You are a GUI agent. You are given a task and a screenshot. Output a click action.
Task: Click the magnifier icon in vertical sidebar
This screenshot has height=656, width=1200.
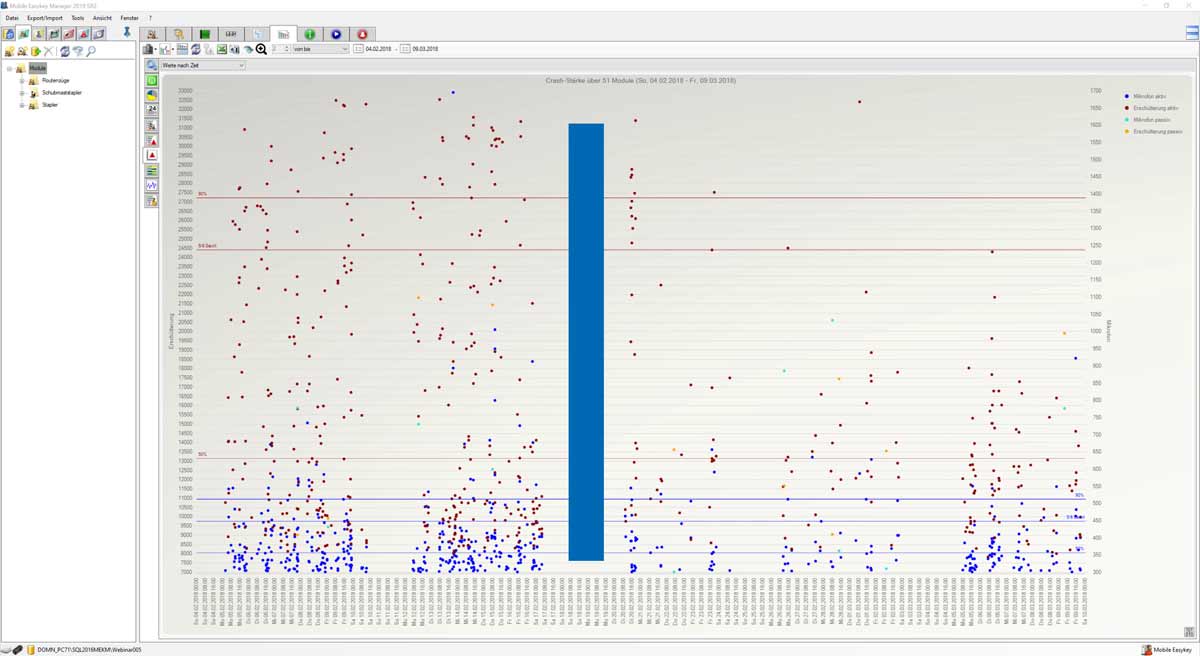[151, 65]
